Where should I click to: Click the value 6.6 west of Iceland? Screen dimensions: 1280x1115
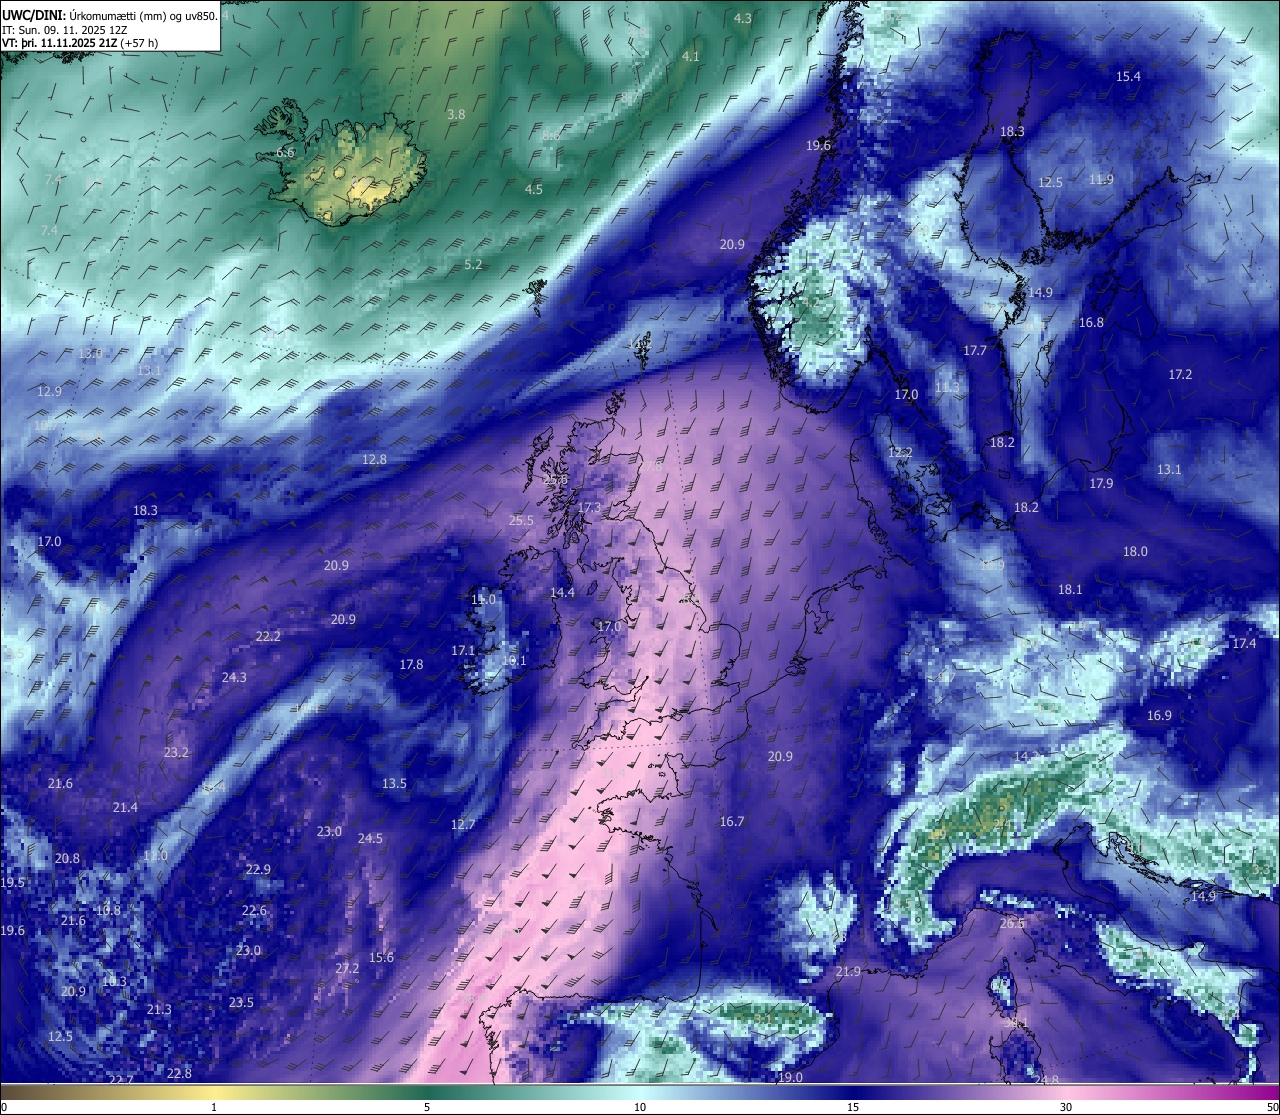(x=285, y=153)
